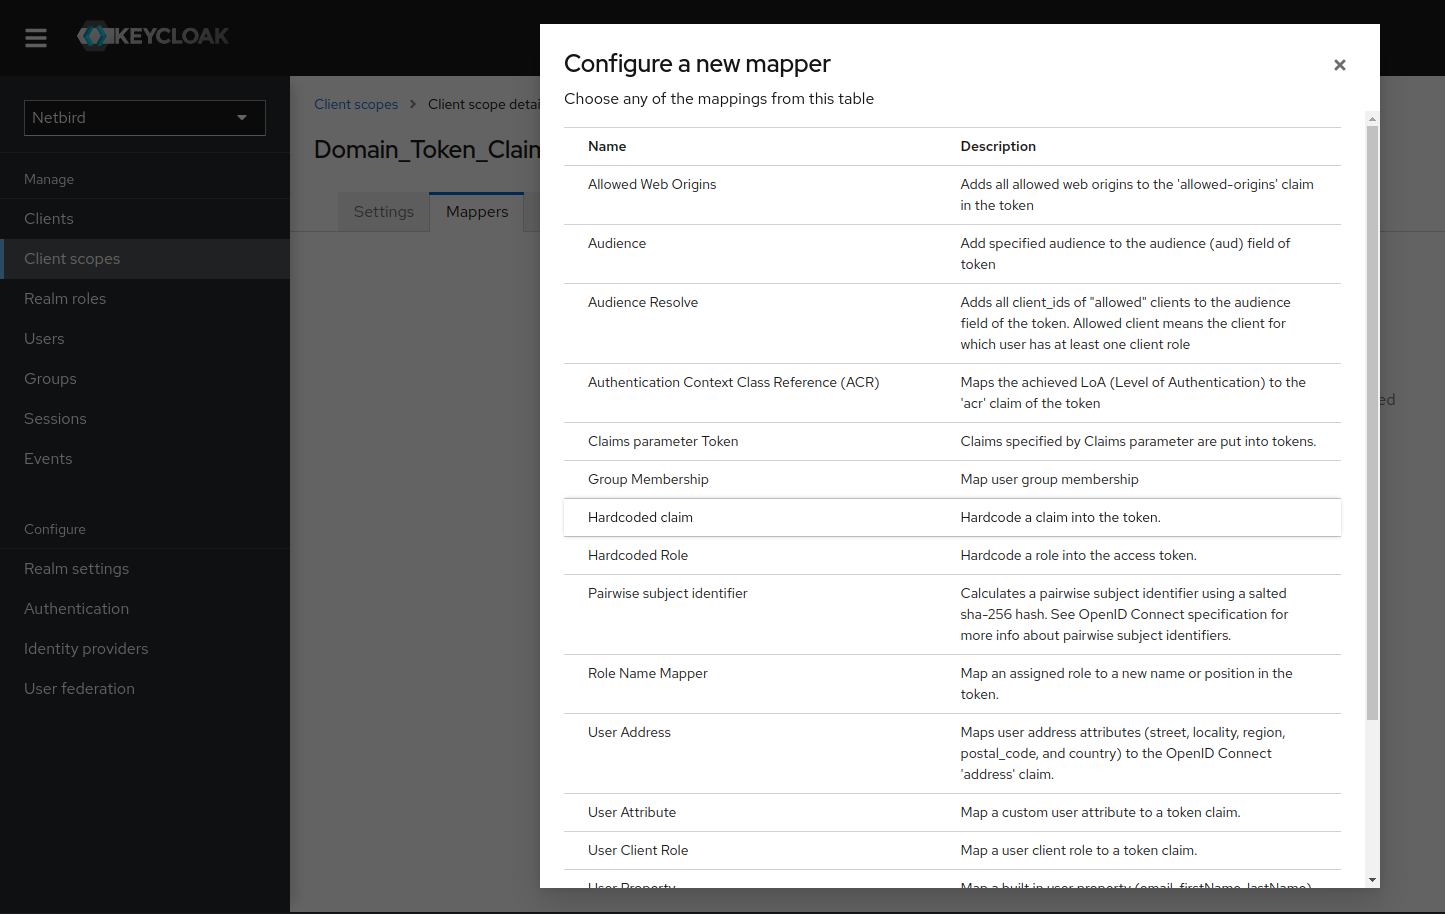Click the Keycloak logo

coord(153,37)
